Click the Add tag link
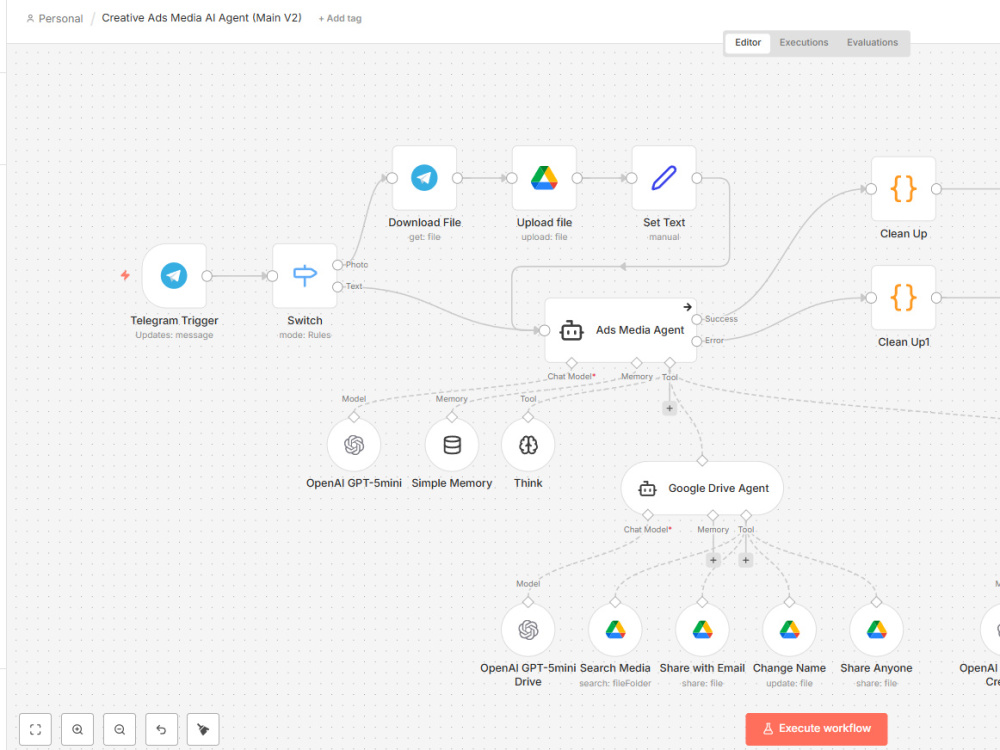The height and width of the screenshot is (750, 1000). tap(340, 18)
